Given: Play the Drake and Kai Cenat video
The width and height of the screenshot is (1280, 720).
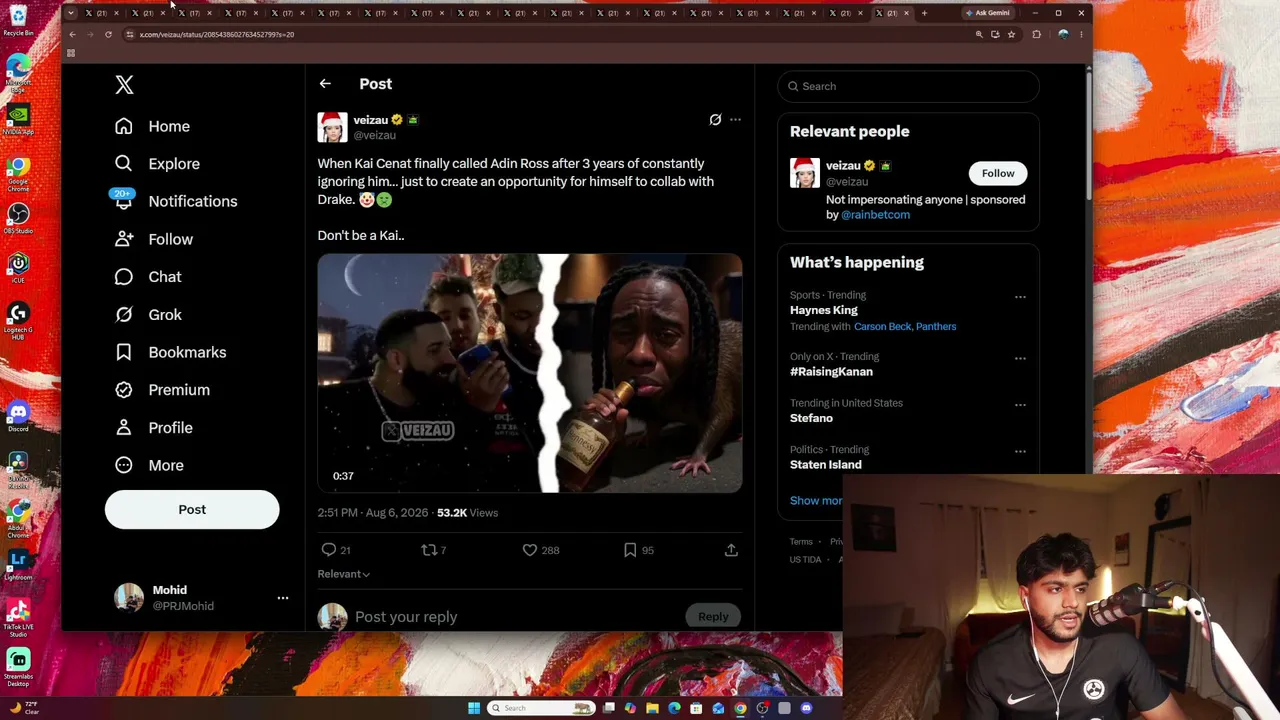Looking at the screenshot, I should point(530,373).
